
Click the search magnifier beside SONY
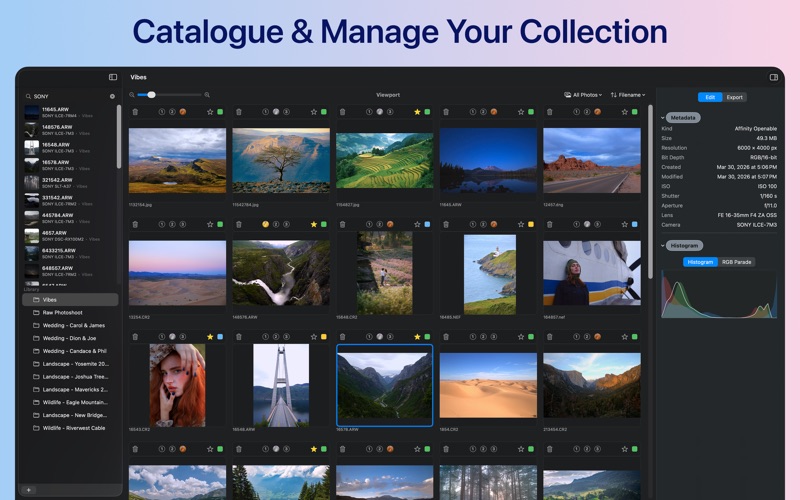click(29, 96)
